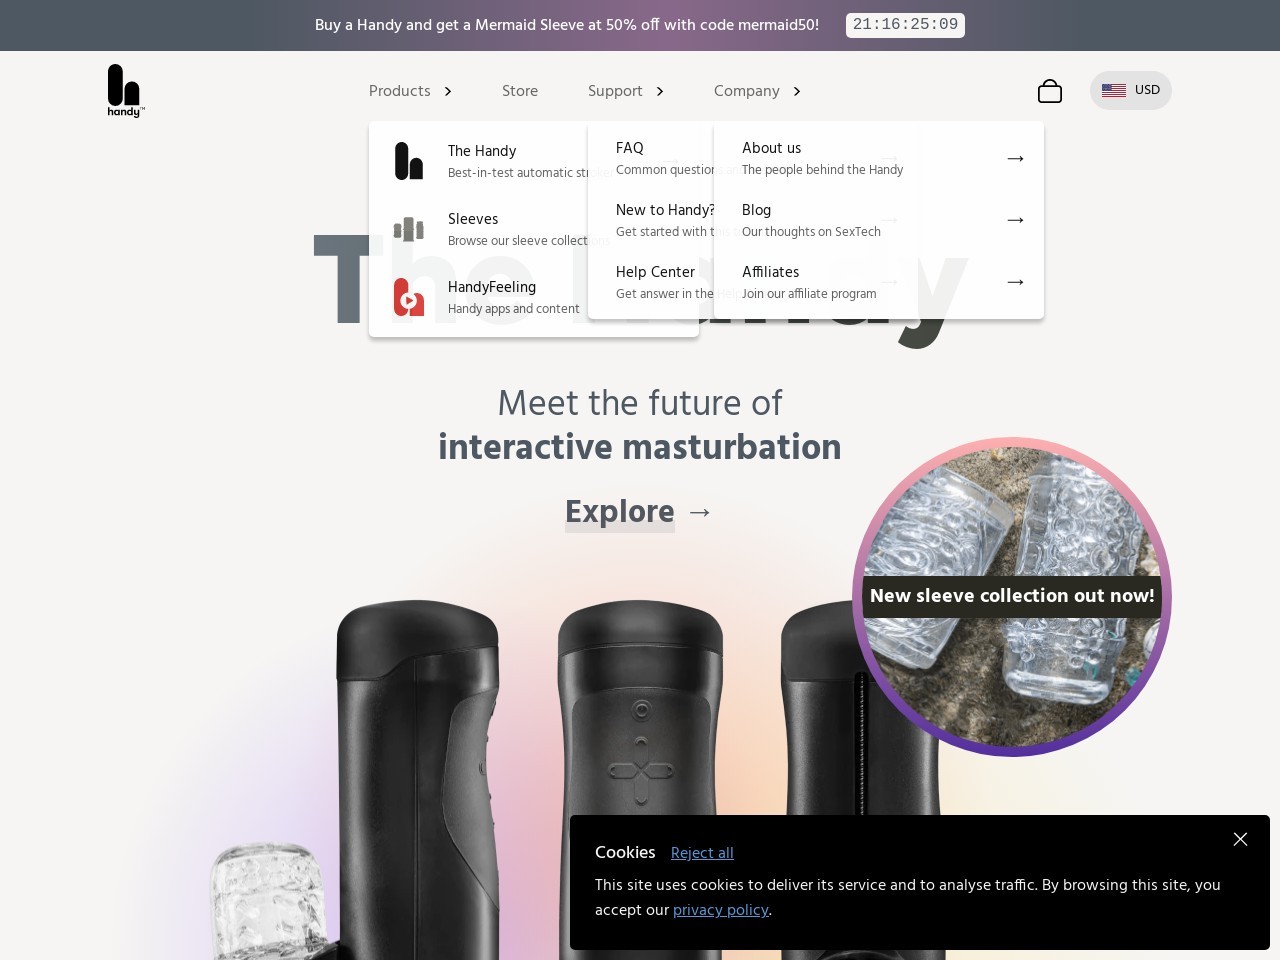The image size is (1280, 960).
Task: Click the Sleeves product icon
Action: (x=408, y=229)
